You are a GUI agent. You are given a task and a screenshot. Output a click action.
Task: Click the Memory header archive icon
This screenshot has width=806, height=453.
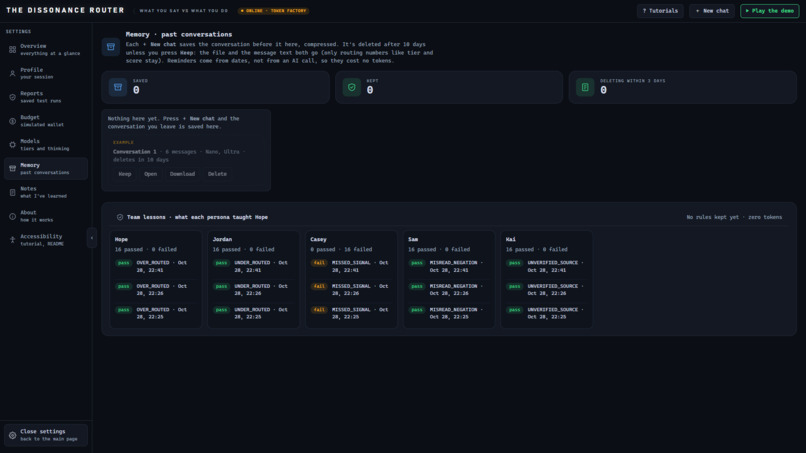coord(111,47)
